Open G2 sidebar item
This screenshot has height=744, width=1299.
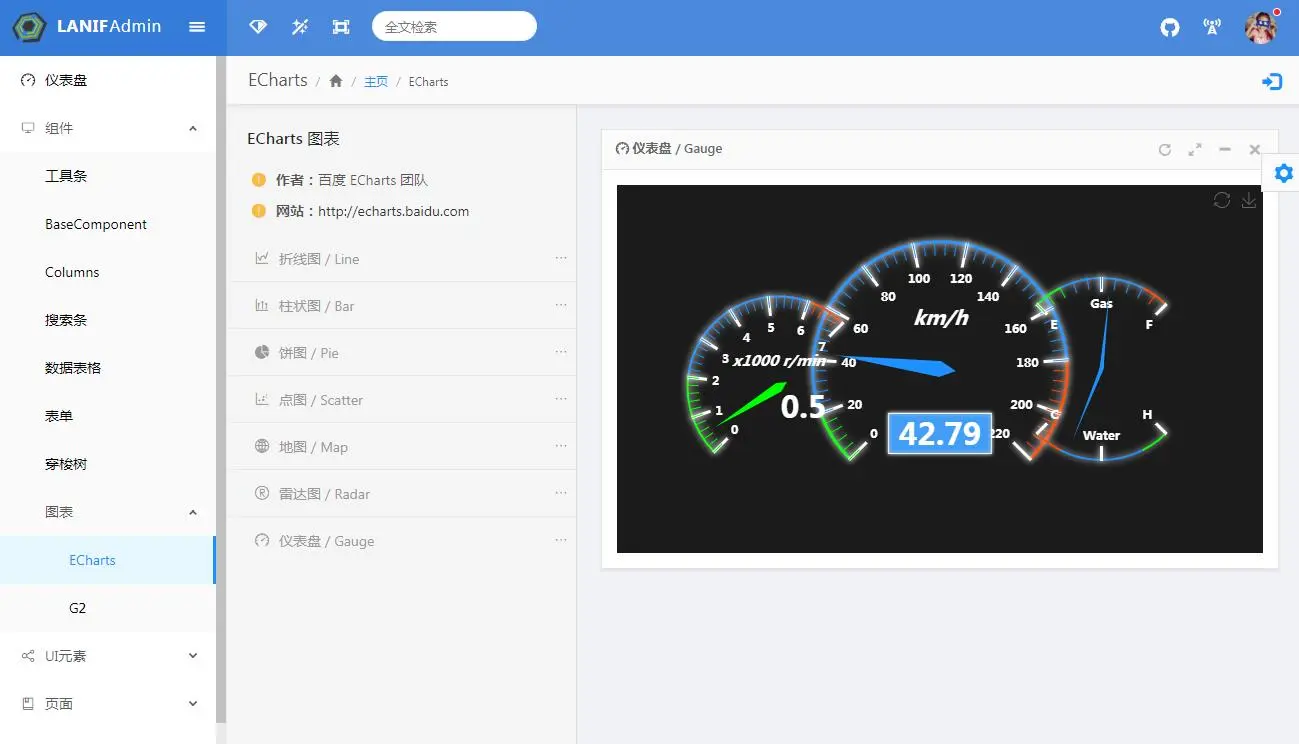click(107, 608)
